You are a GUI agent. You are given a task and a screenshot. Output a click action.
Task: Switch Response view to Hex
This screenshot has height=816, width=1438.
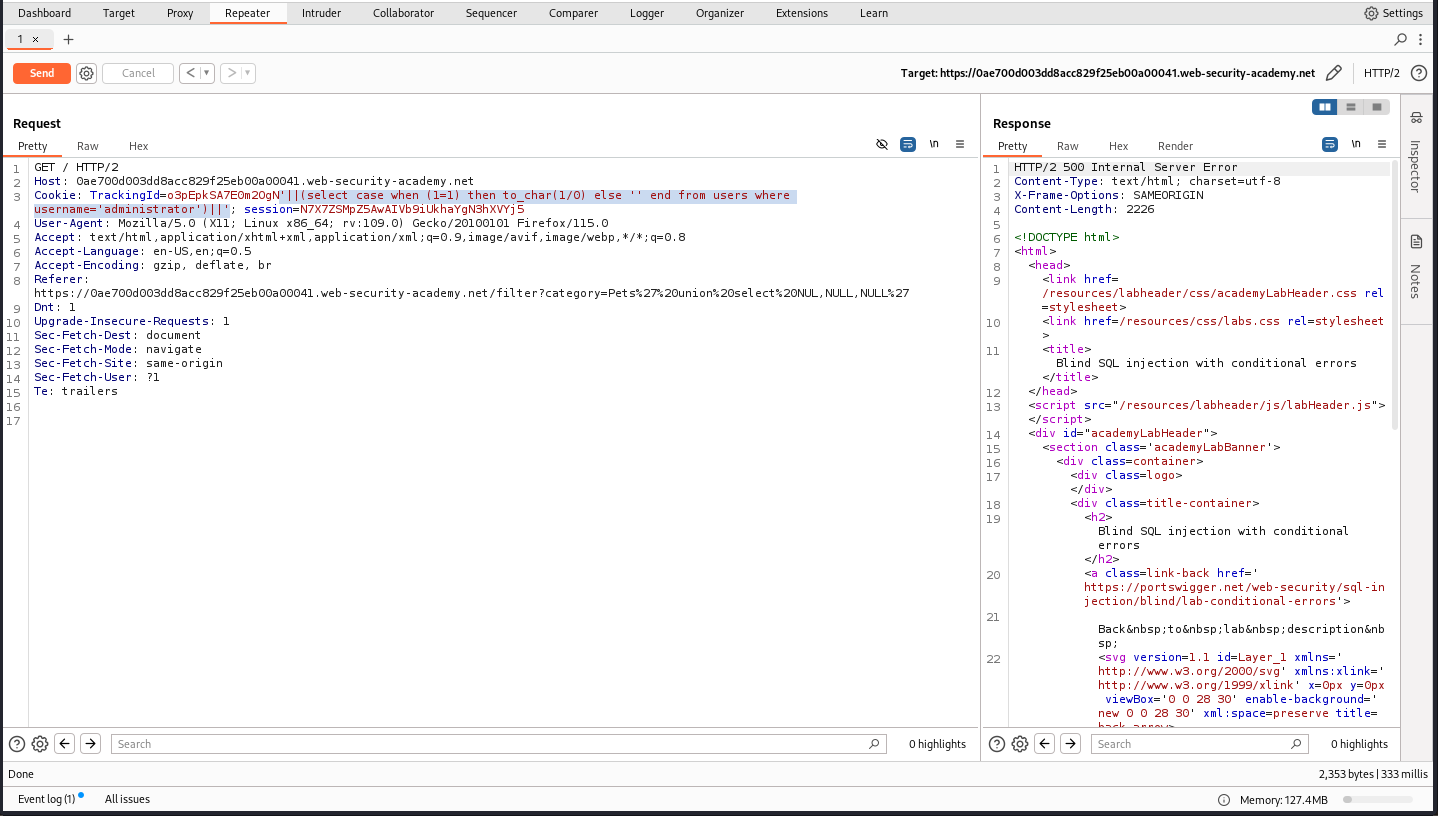(1118, 146)
